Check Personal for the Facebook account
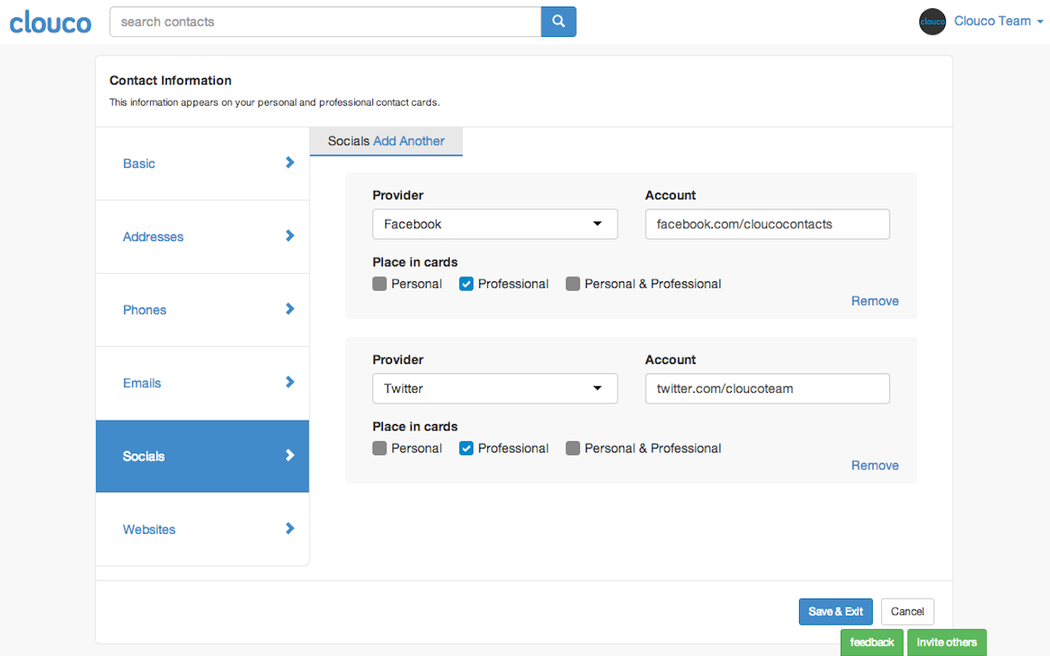This screenshot has height=656, width=1050. pyautogui.click(x=380, y=284)
